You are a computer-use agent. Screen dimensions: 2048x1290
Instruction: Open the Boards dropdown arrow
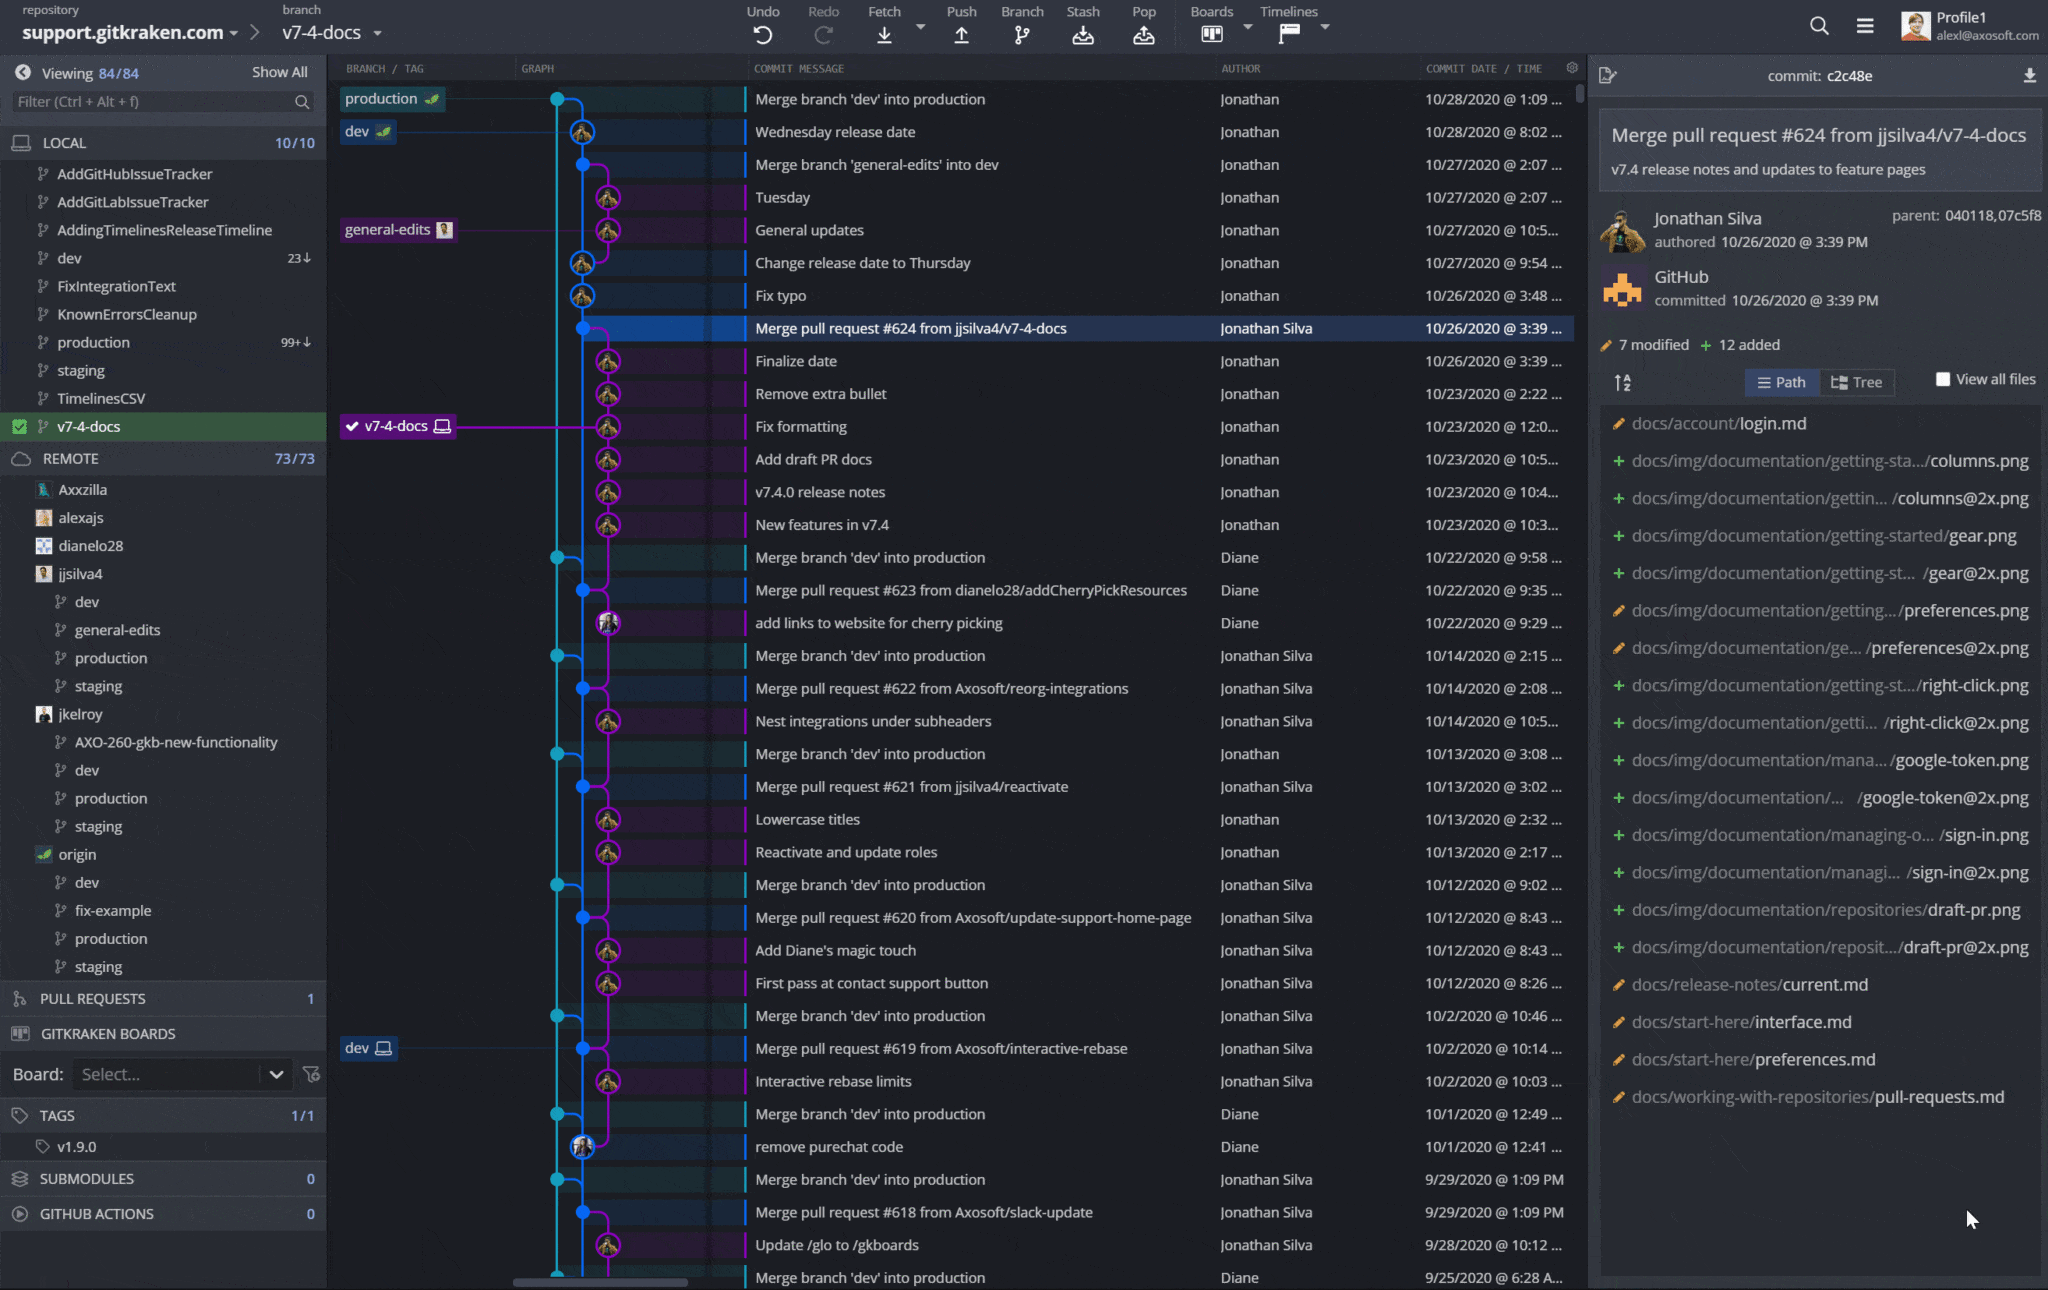pos(1247,27)
